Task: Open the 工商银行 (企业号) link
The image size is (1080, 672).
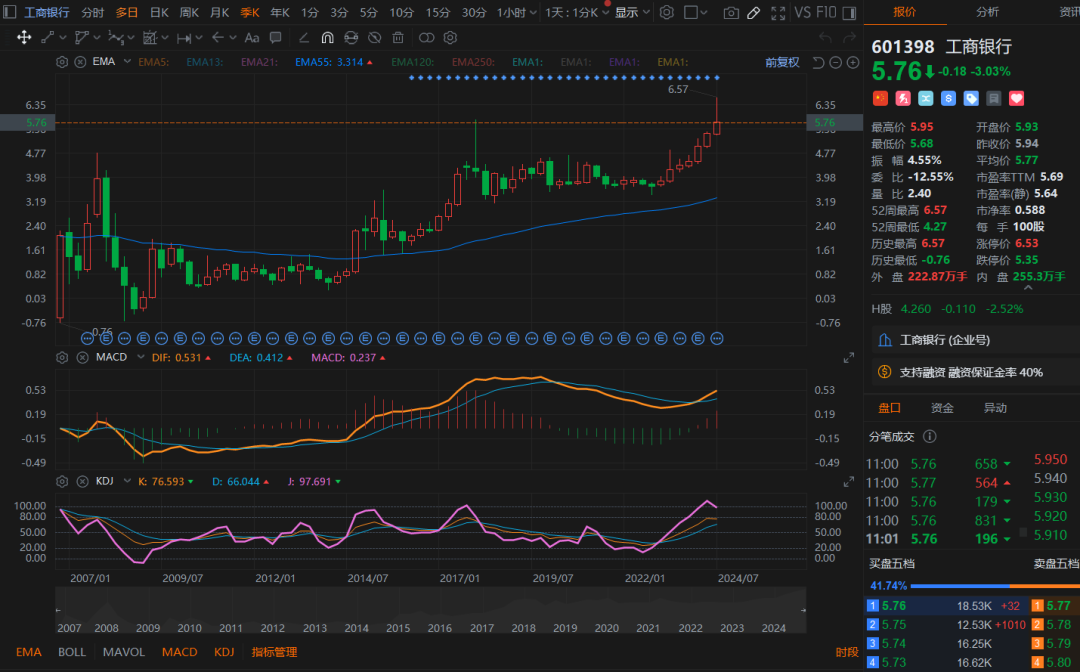Action: point(943,340)
